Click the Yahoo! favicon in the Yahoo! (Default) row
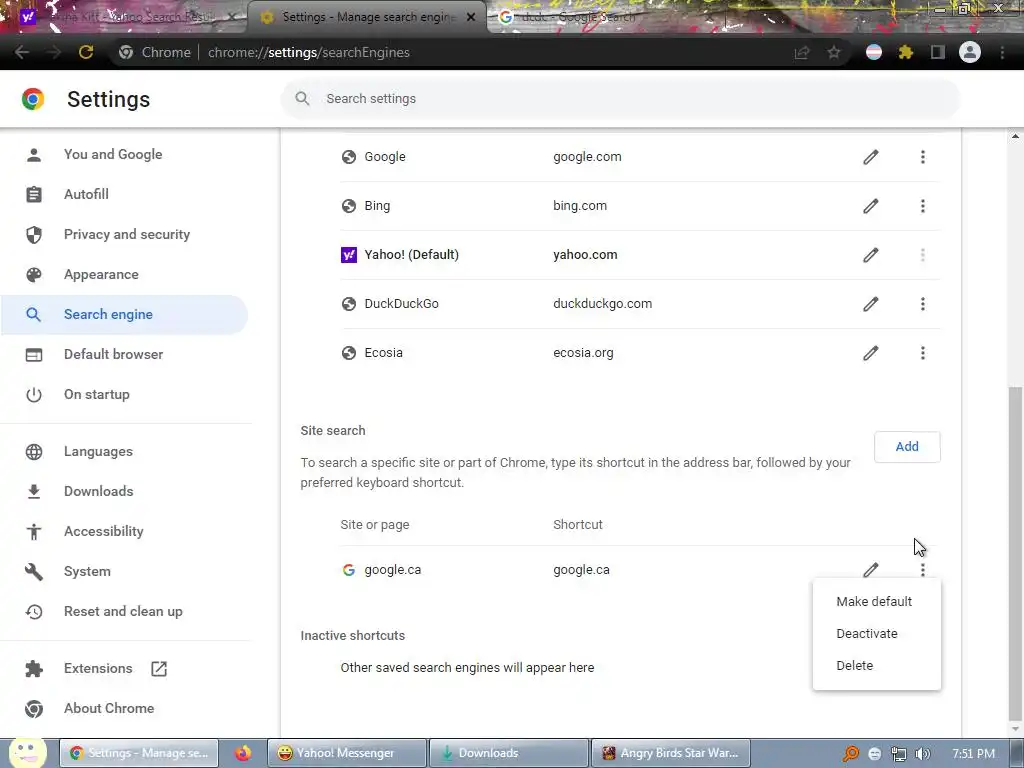 point(349,255)
